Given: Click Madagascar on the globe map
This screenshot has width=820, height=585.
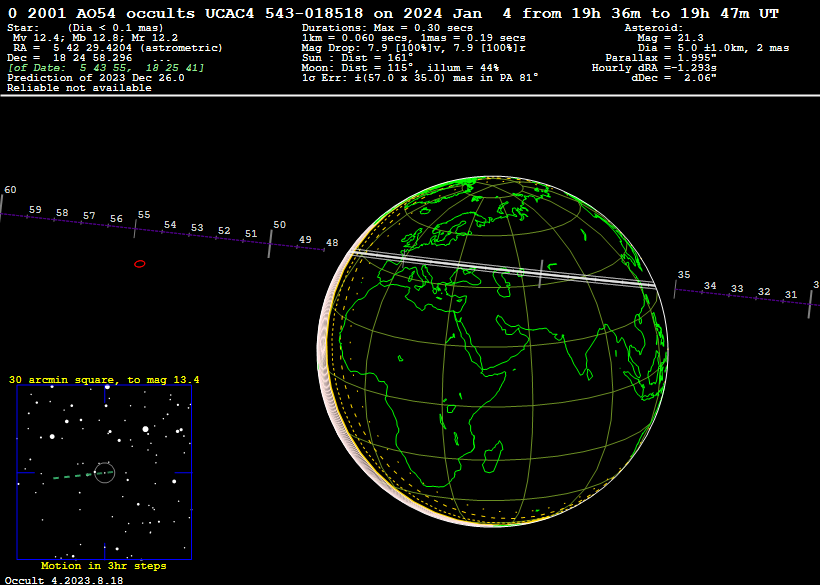Looking at the screenshot, I should [x=493, y=456].
